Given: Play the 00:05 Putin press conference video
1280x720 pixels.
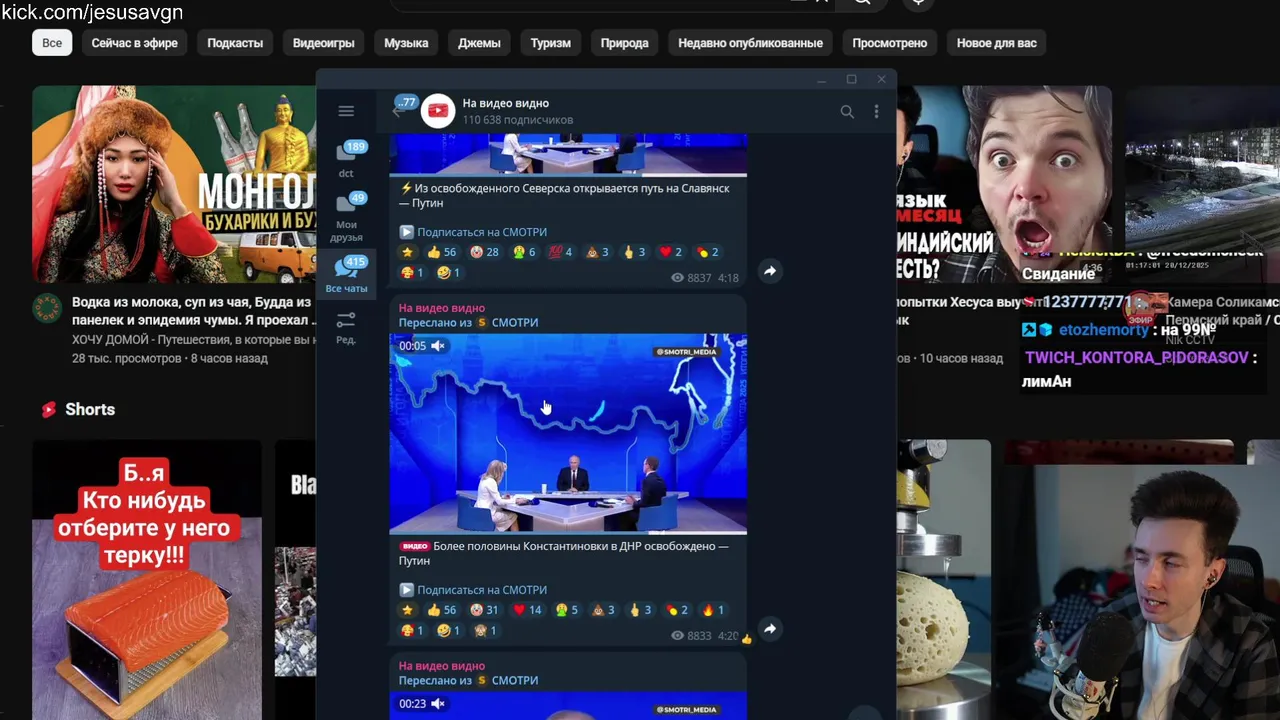Looking at the screenshot, I should tap(568, 433).
